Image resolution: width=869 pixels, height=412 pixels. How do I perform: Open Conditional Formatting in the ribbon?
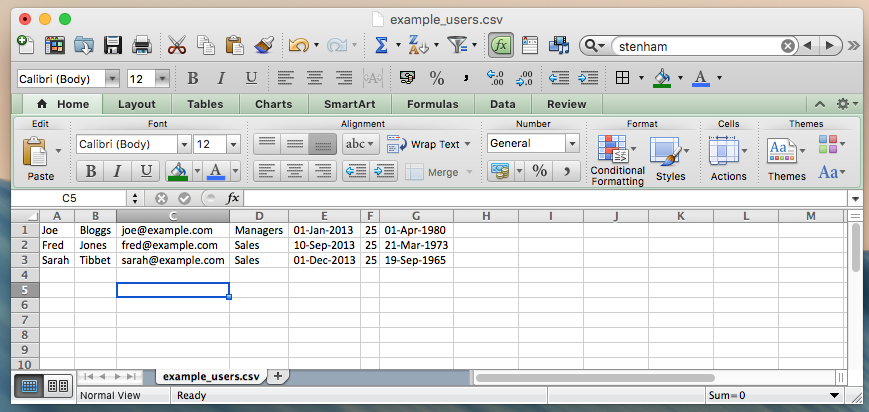point(617,157)
